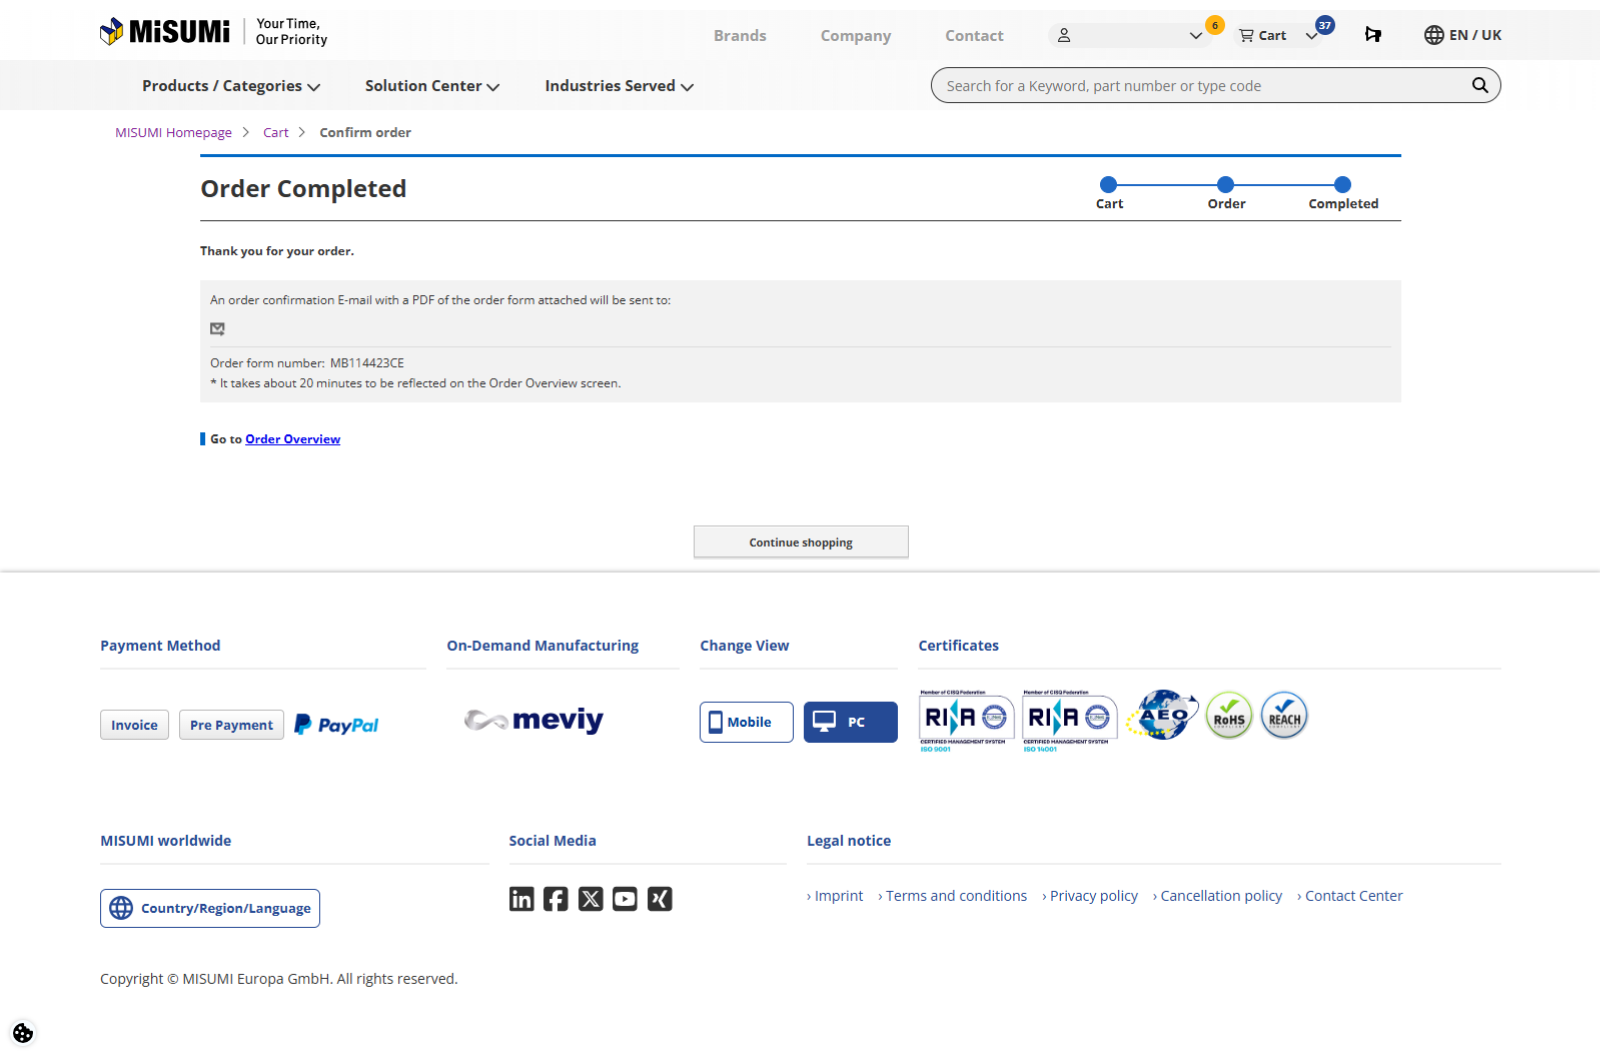Open the YouTube channel icon
This screenshot has width=1600, height=1058.
[x=625, y=899]
